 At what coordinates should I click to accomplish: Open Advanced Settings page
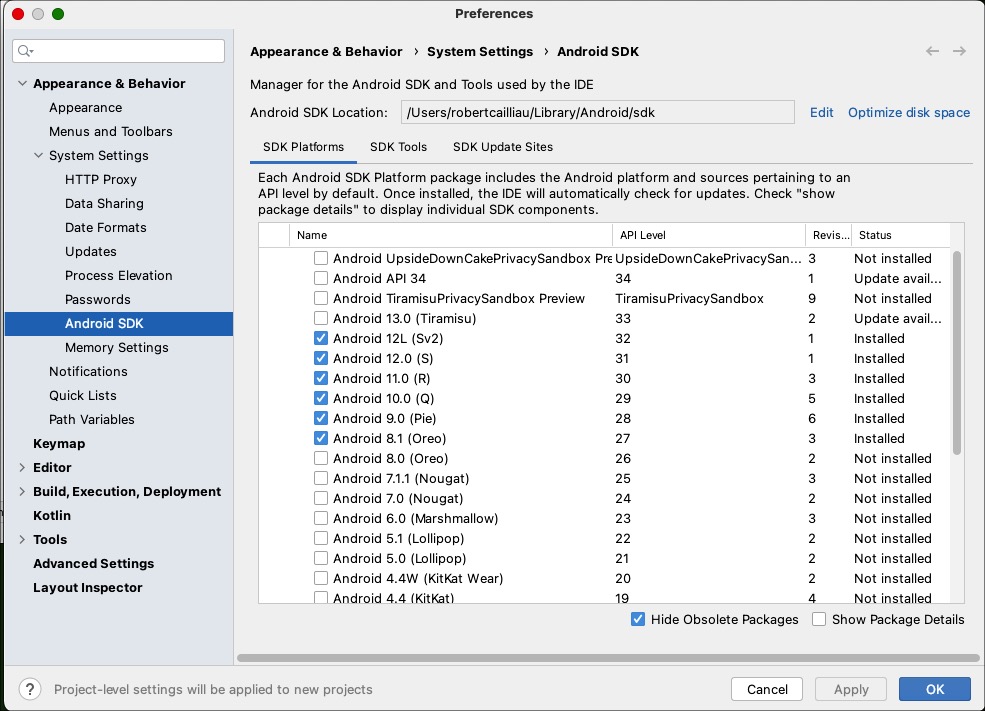(93, 563)
